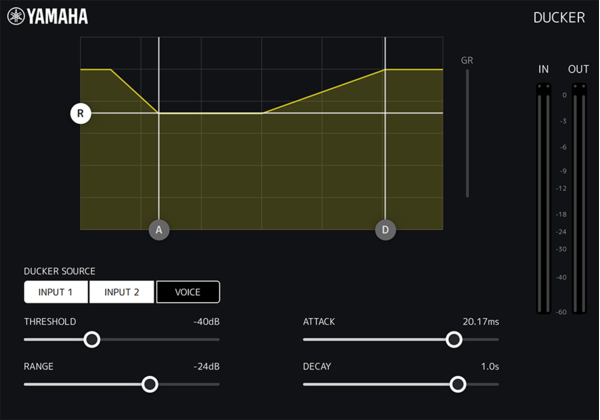This screenshot has height=420, width=600.
Task: Click the -24dB range value
Action: 206,366
